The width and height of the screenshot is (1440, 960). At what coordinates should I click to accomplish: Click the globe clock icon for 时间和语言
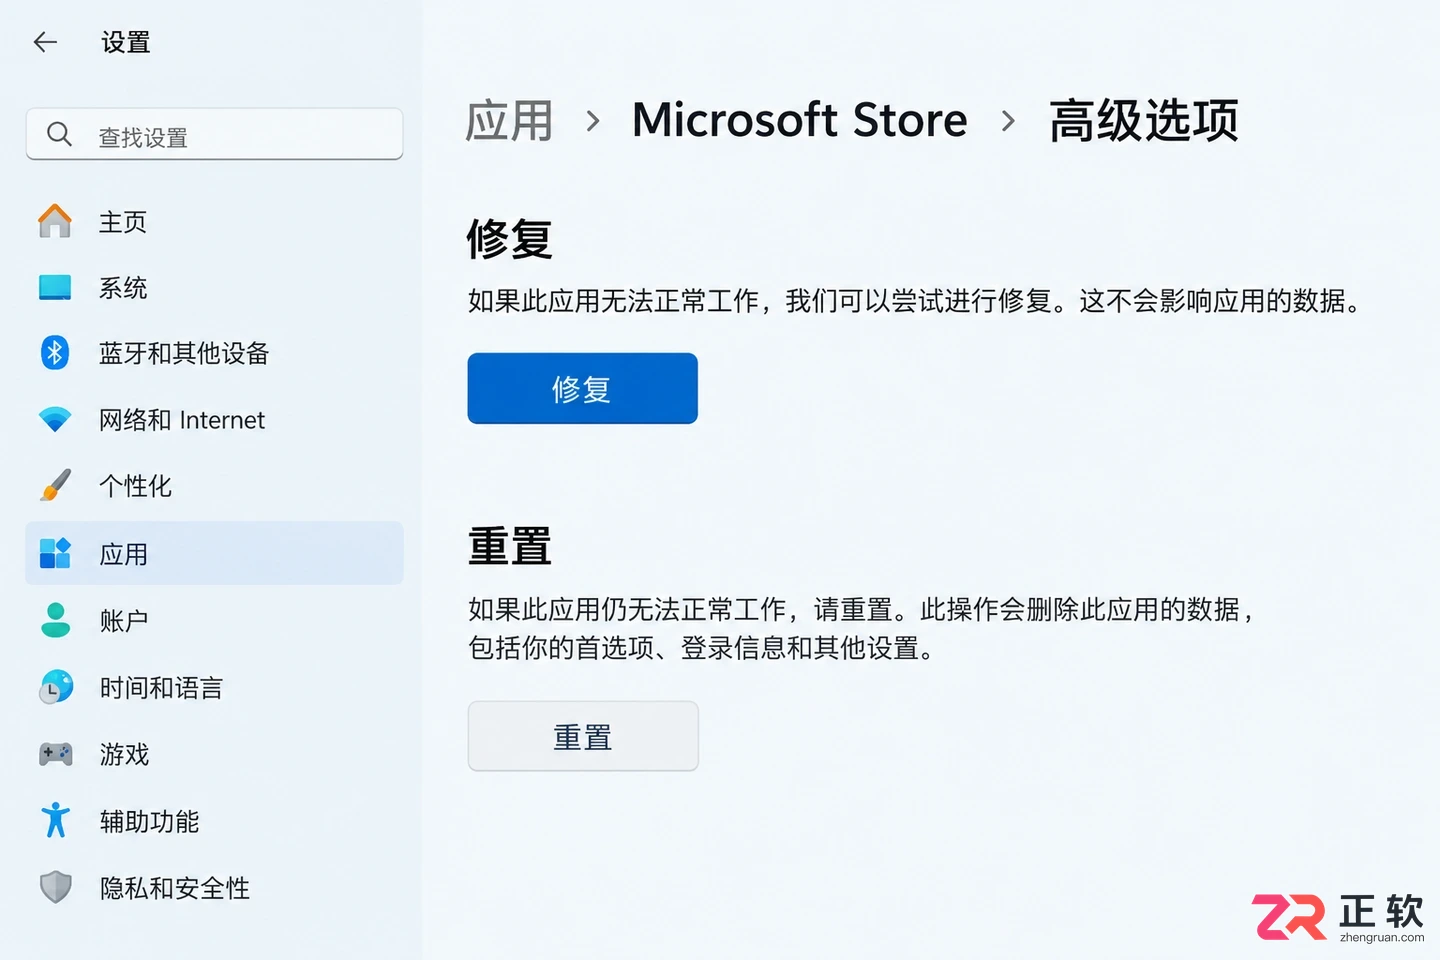56,687
